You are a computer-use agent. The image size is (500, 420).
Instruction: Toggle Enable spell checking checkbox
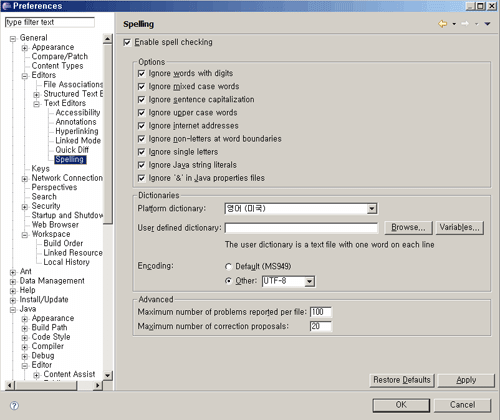point(127,42)
